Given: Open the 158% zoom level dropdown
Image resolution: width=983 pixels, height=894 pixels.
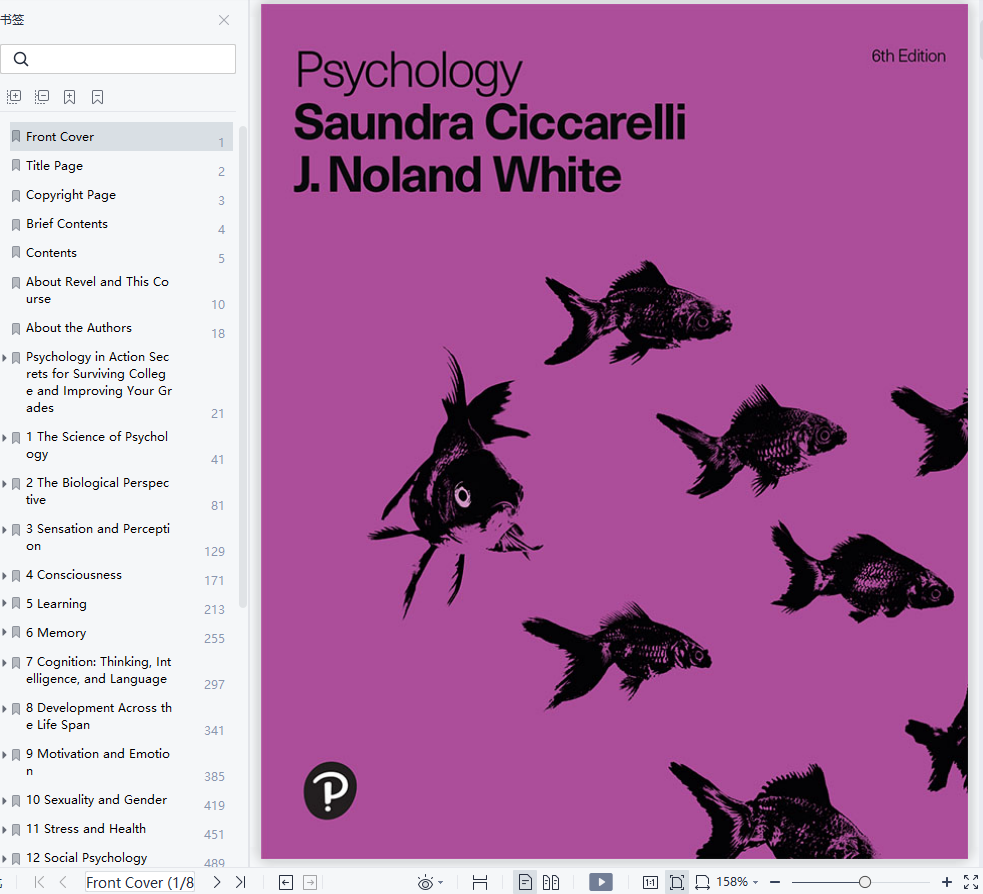Looking at the screenshot, I should [x=737, y=882].
